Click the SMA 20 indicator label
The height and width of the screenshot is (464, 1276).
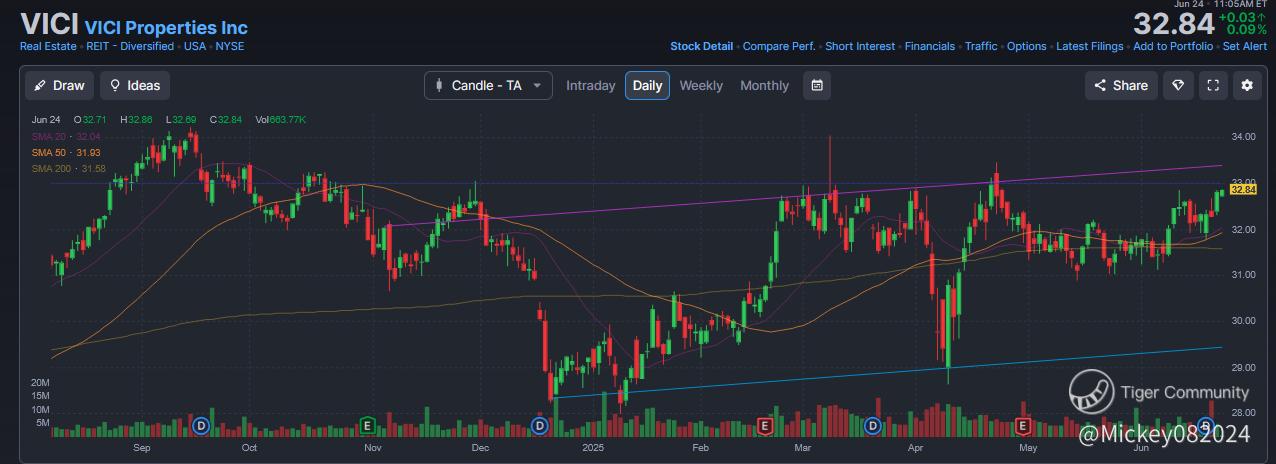click(x=68, y=136)
